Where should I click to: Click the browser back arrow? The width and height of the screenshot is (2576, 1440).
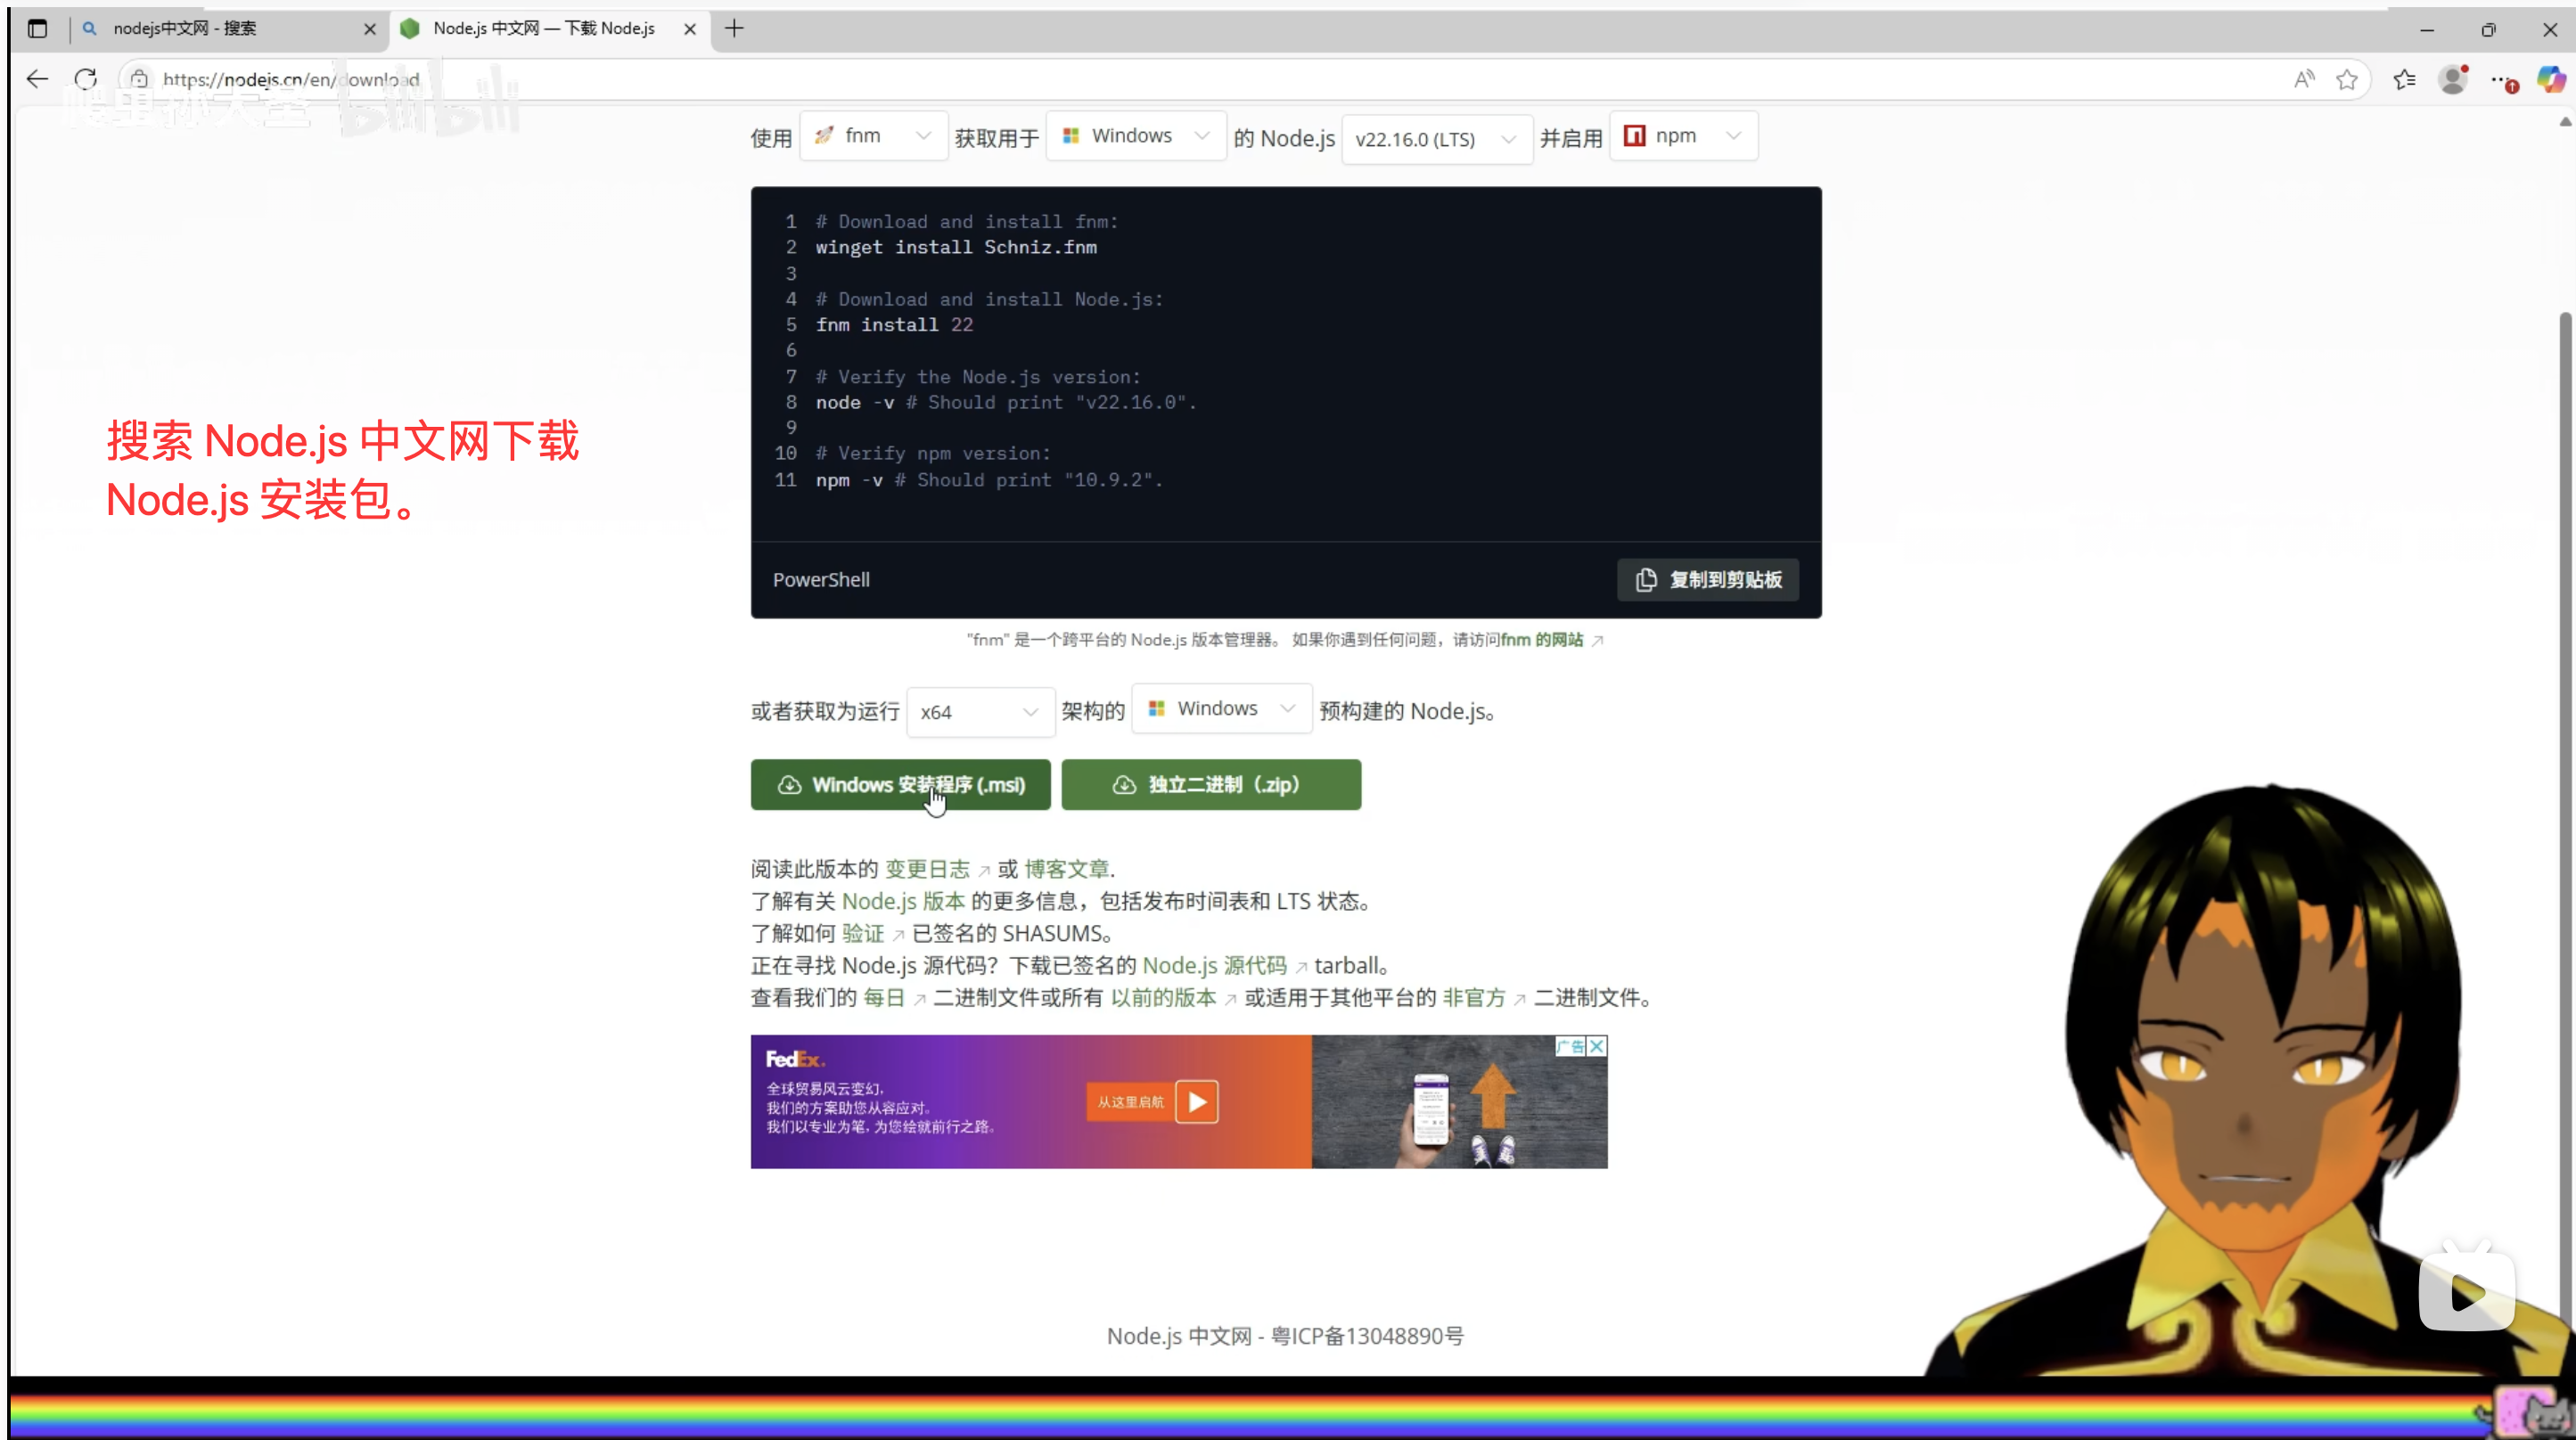point(37,79)
